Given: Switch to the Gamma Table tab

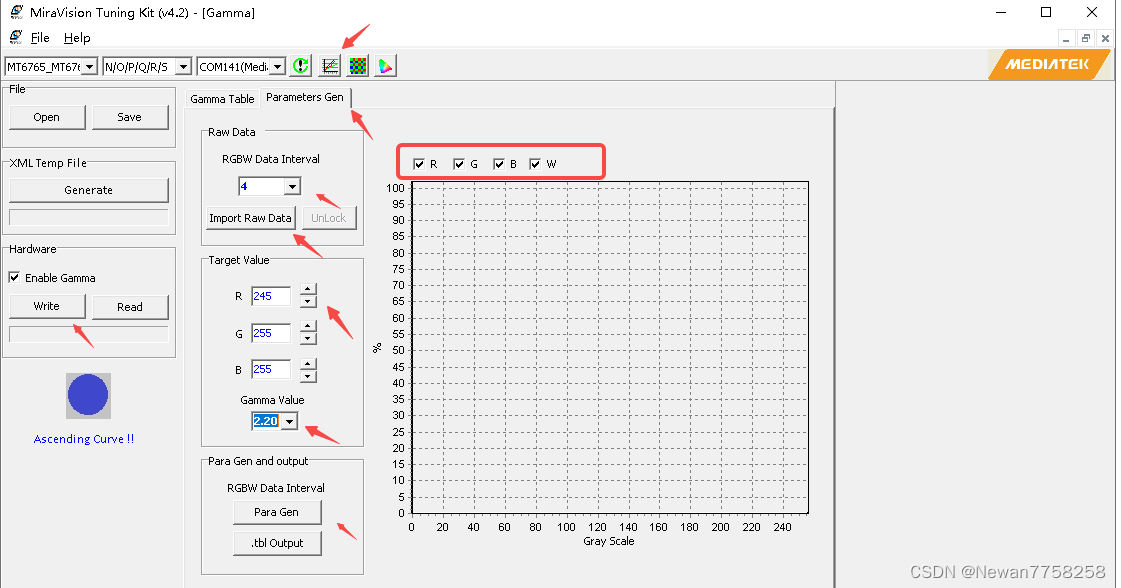Looking at the screenshot, I should (x=222, y=99).
